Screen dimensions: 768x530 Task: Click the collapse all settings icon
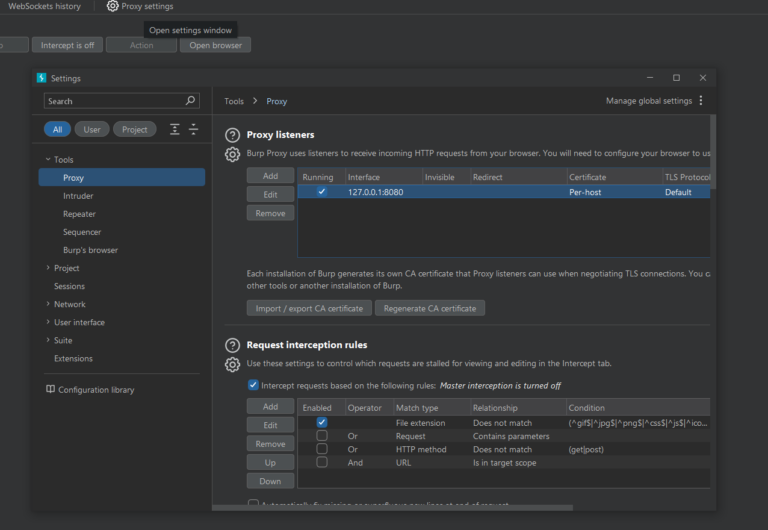[x=193, y=129]
